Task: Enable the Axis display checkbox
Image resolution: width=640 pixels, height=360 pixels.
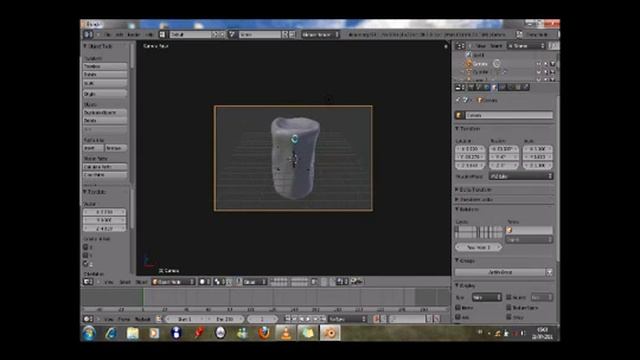Action: [458, 316]
